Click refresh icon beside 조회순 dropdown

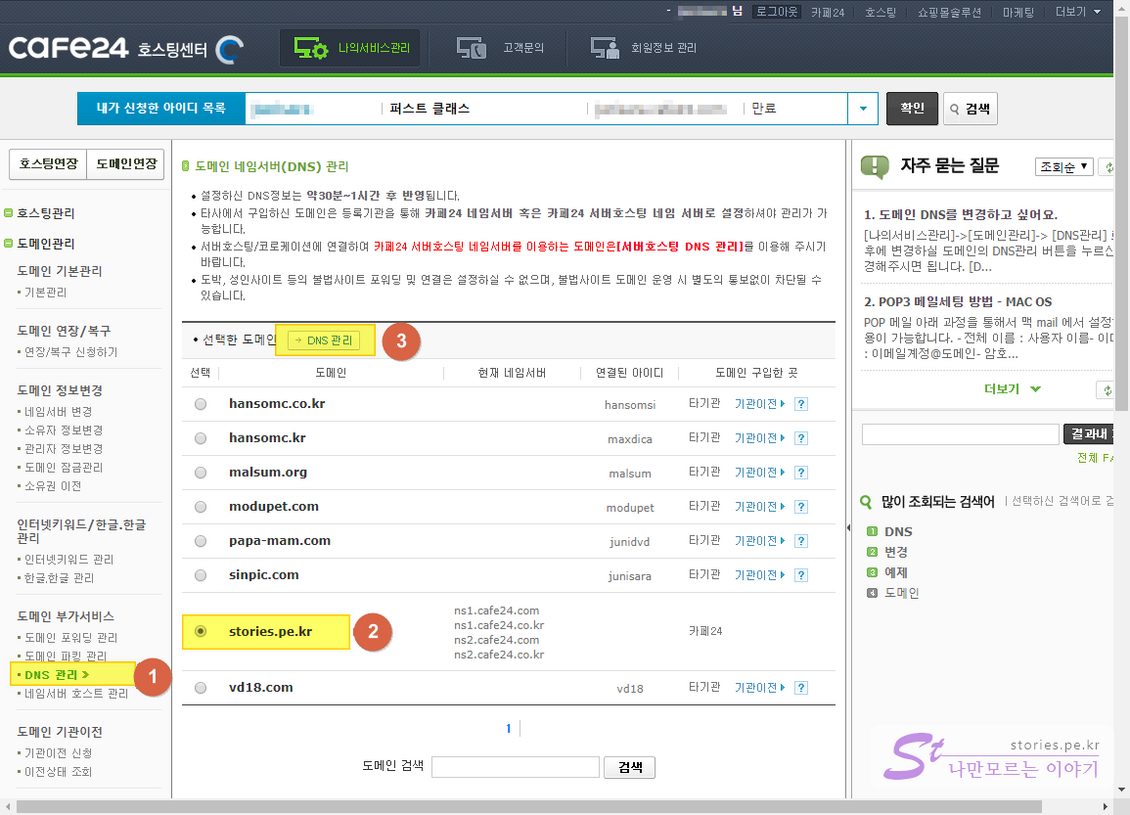click(1106, 167)
